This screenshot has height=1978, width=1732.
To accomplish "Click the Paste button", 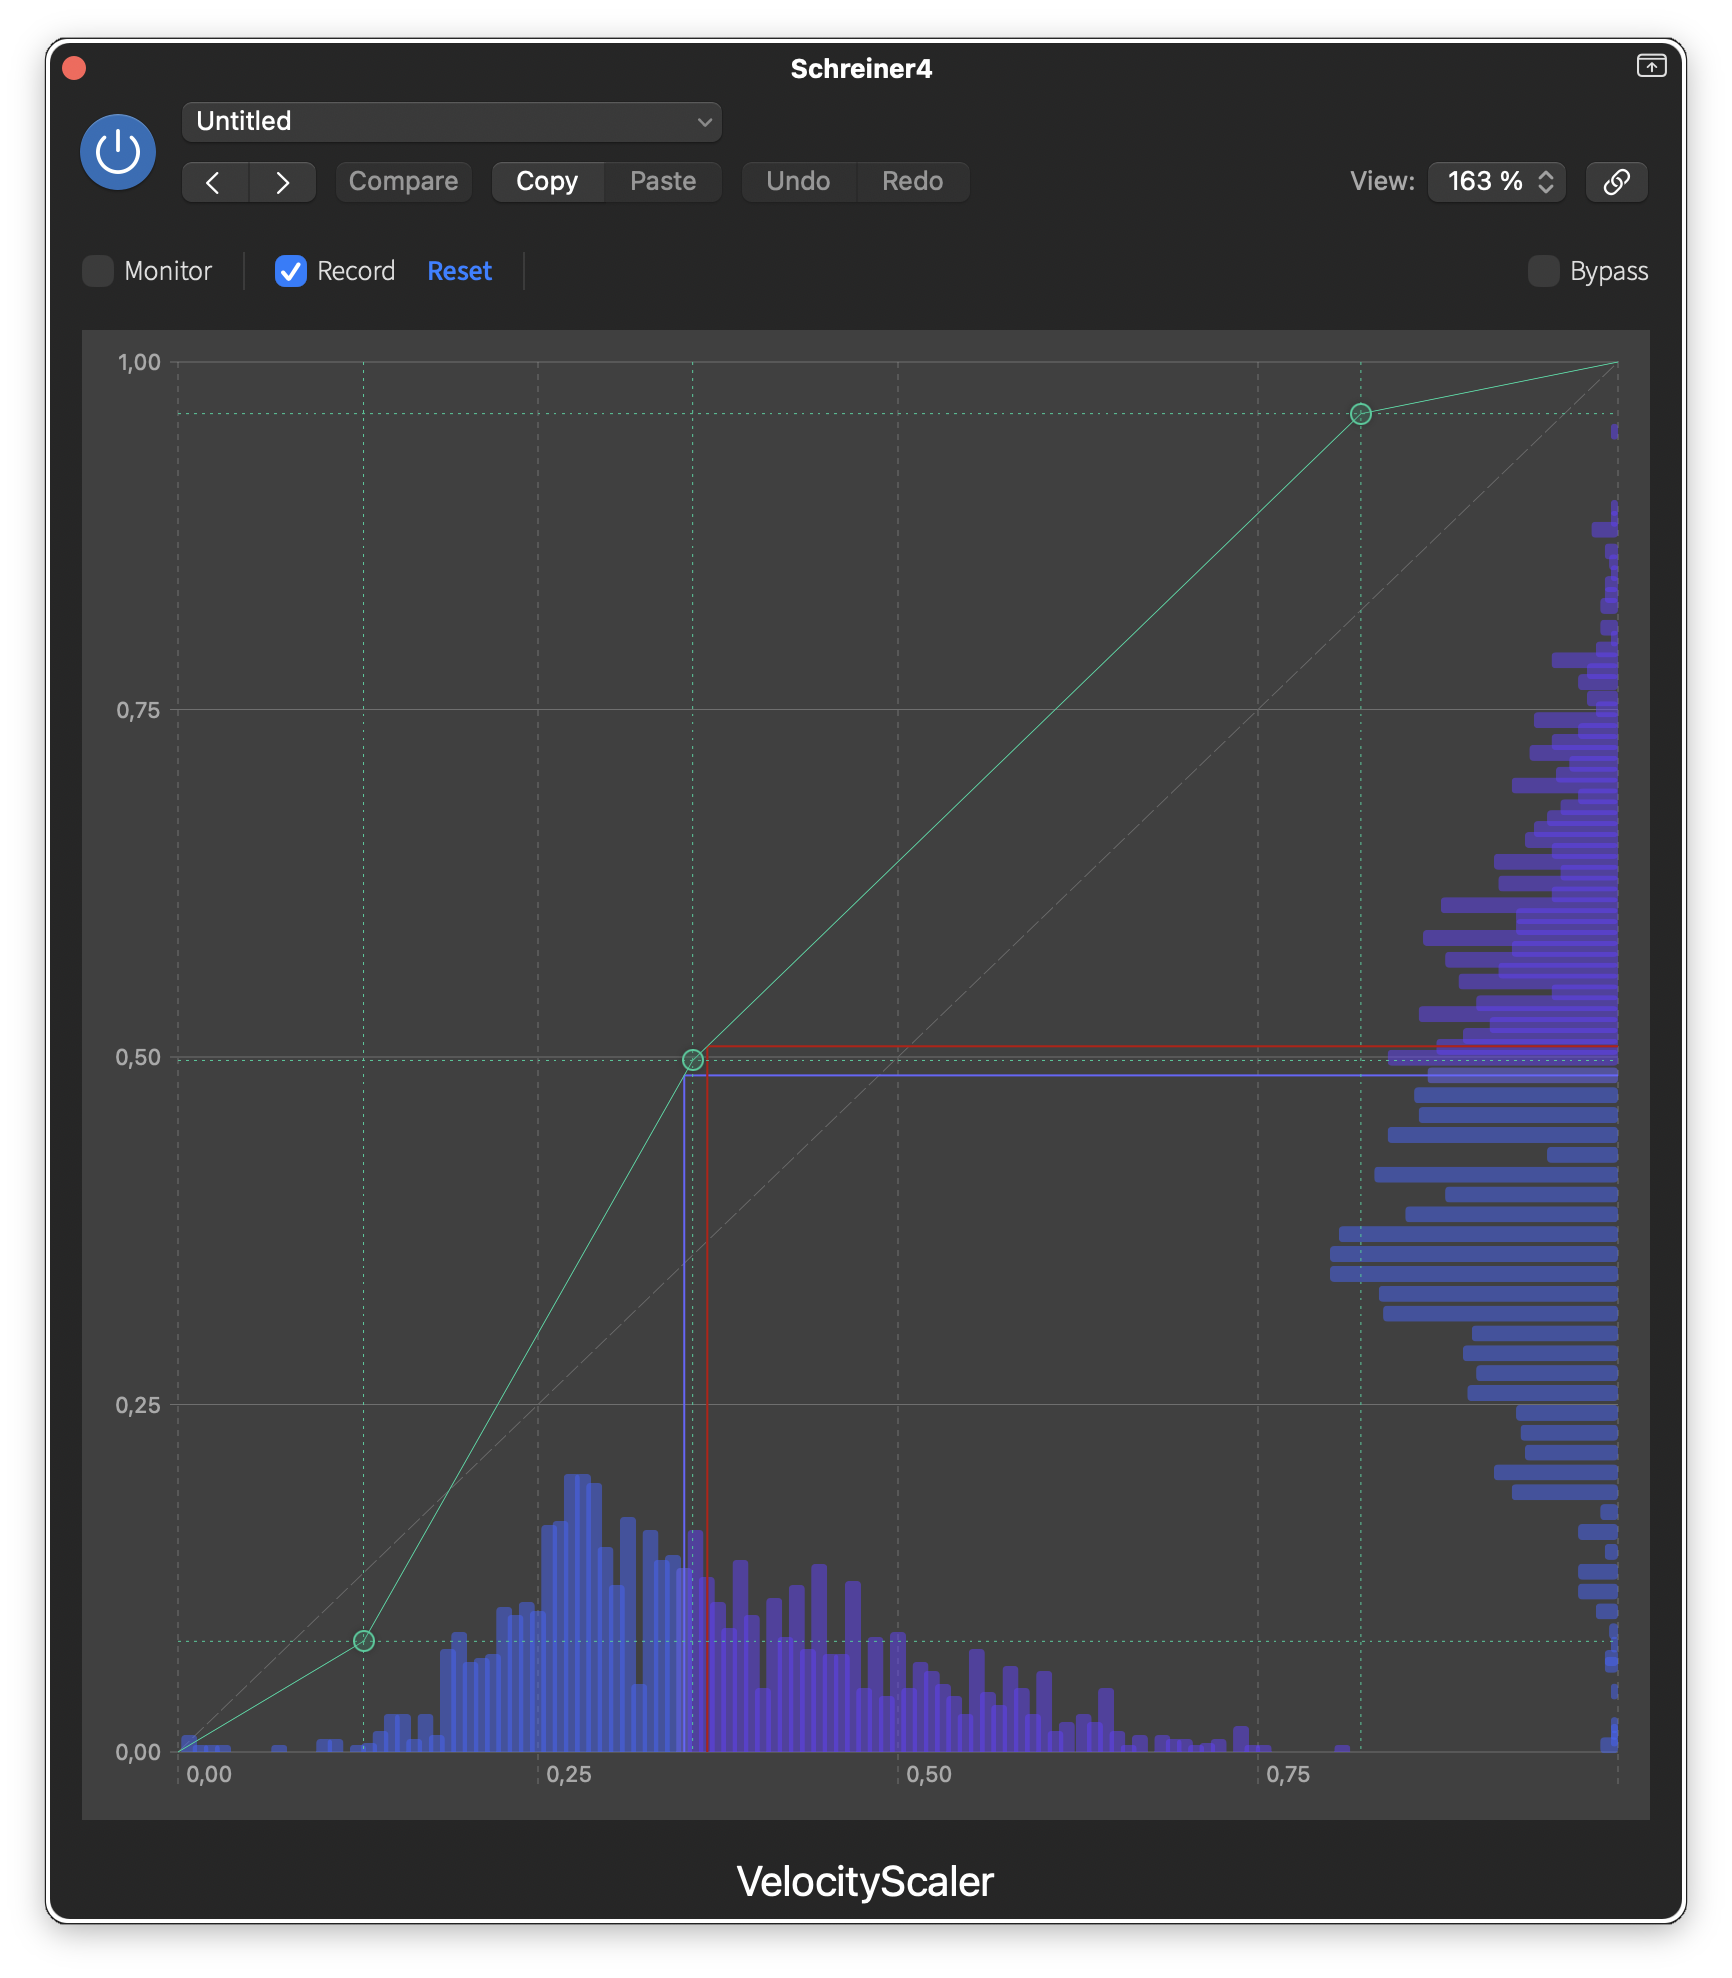I will pyautogui.click(x=663, y=182).
